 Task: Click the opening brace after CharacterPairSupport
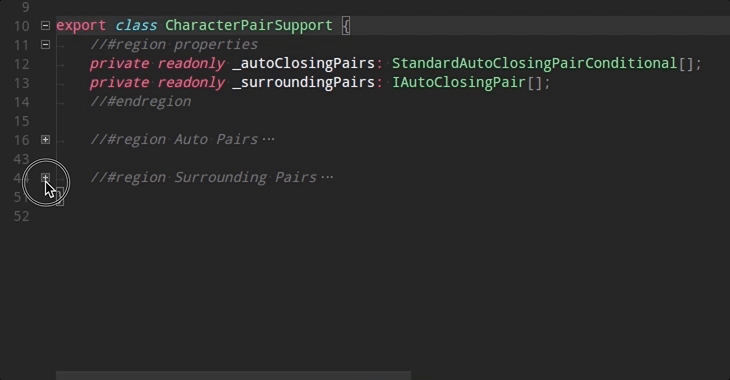[x=345, y=25]
